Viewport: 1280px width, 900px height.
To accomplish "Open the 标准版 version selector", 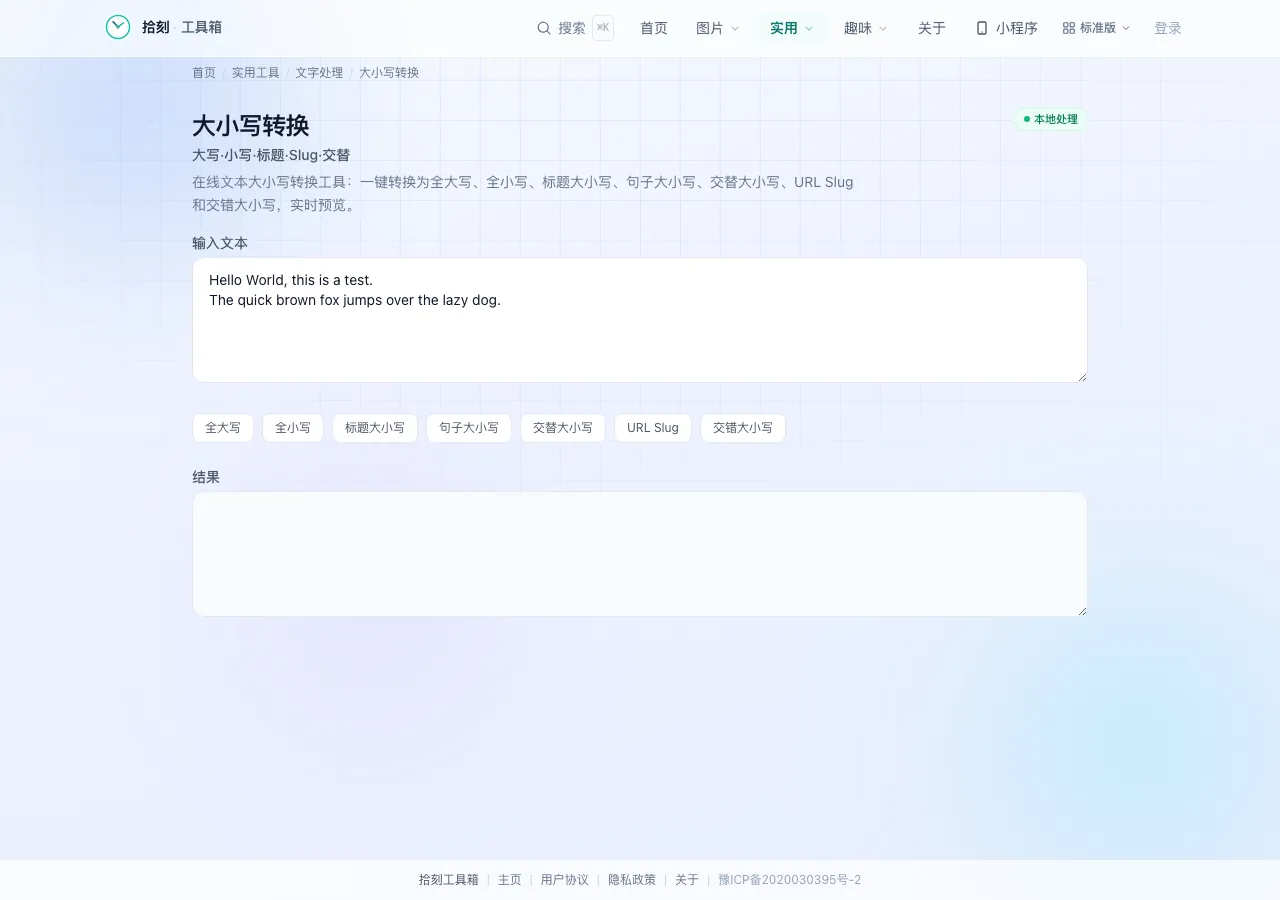I will pos(1097,28).
